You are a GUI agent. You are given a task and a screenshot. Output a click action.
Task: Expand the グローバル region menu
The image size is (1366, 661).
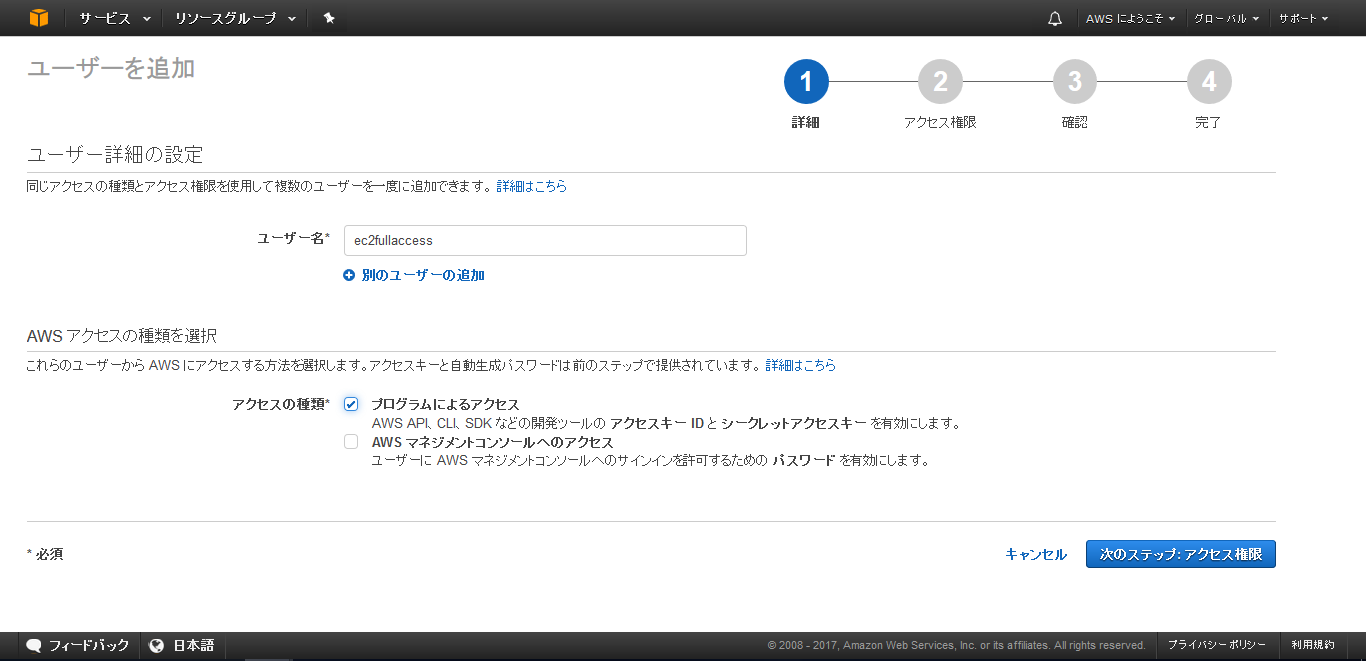1226,18
